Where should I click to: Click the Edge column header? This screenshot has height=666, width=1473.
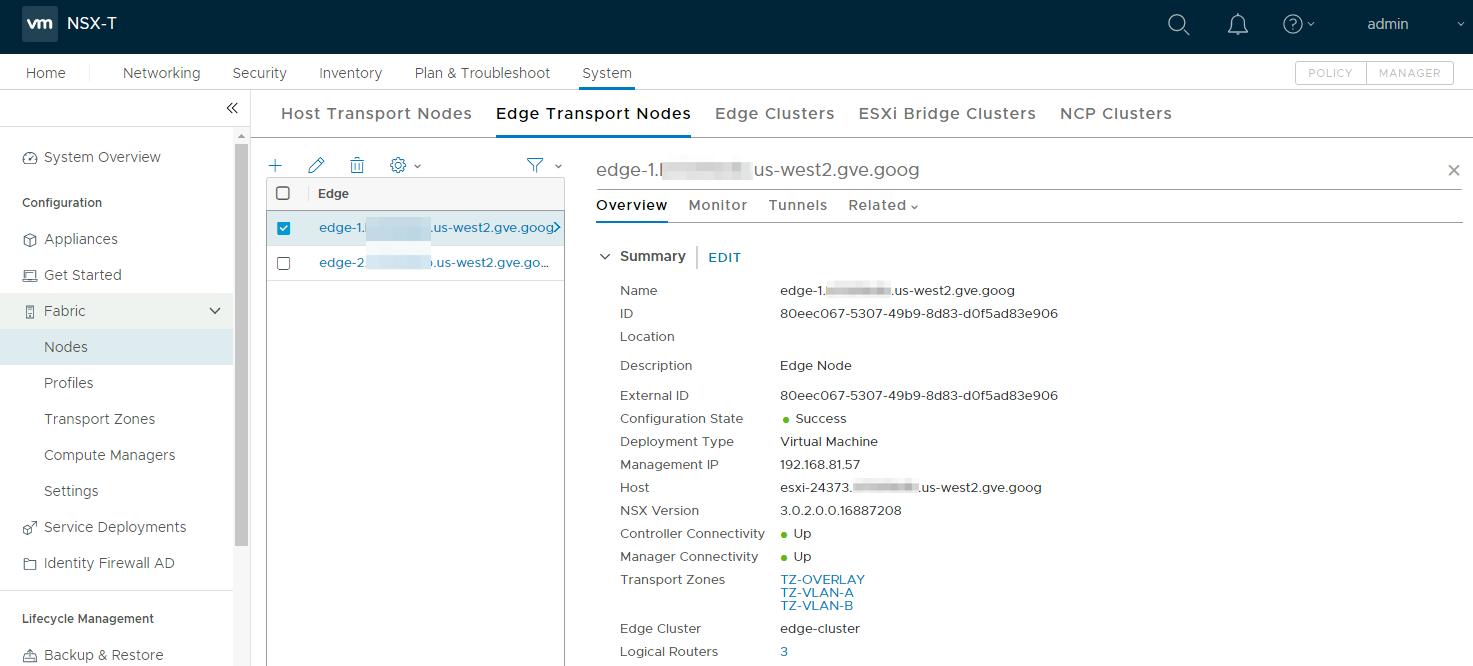pos(333,194)
